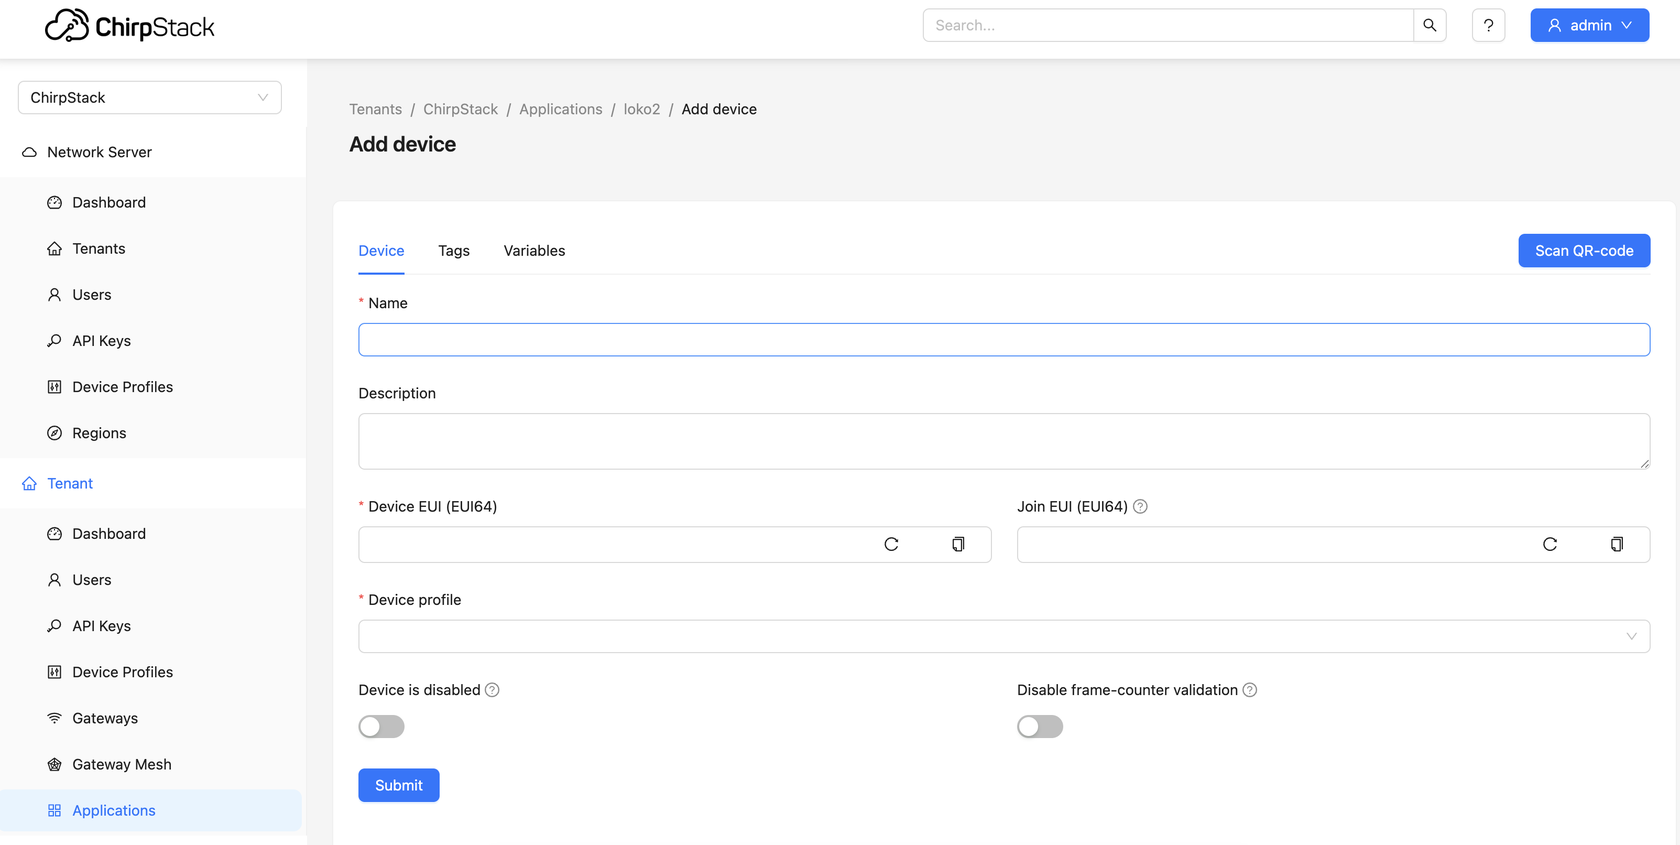
Task: Focus the device Name input field
Action: pos(1004,339)
